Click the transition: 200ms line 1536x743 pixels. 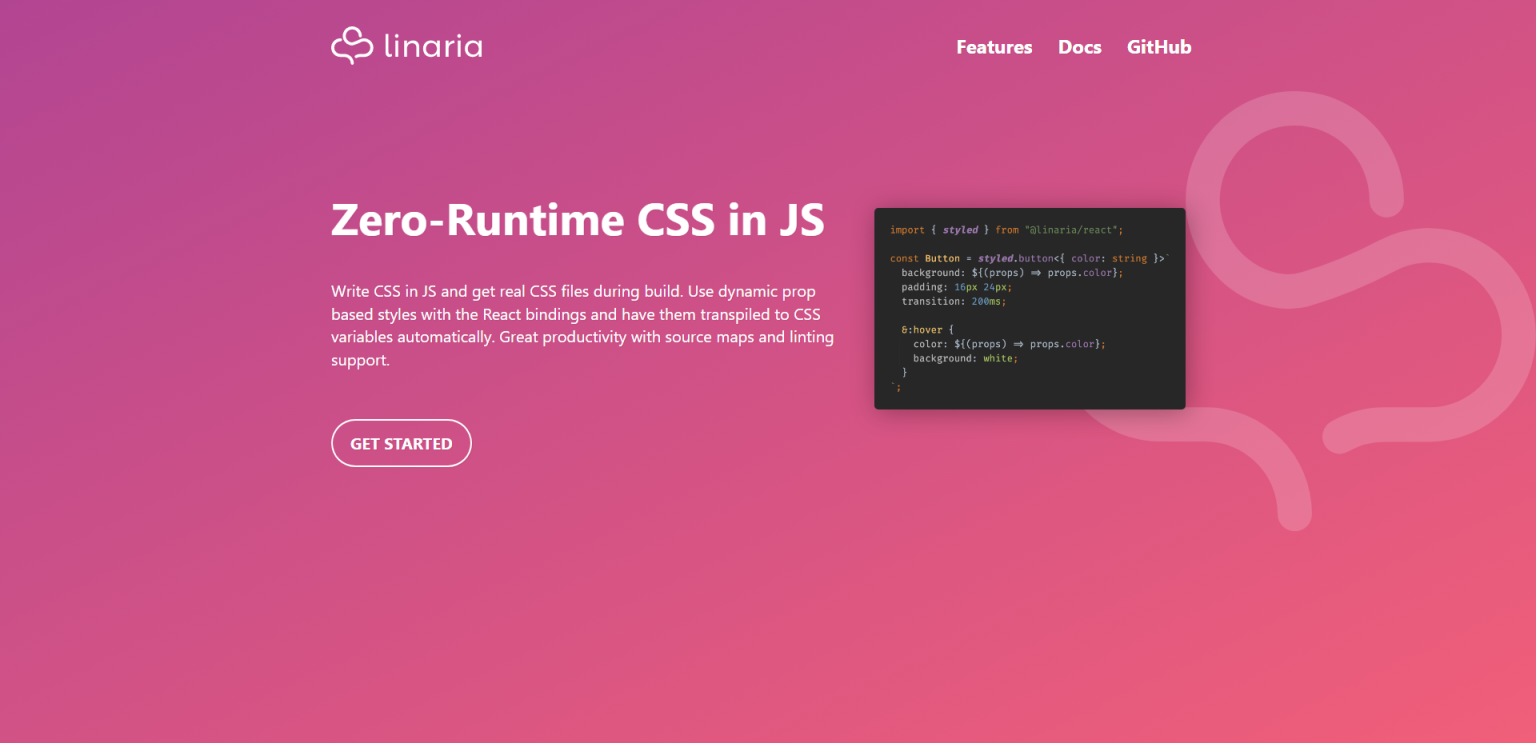(x=950, y=300)
